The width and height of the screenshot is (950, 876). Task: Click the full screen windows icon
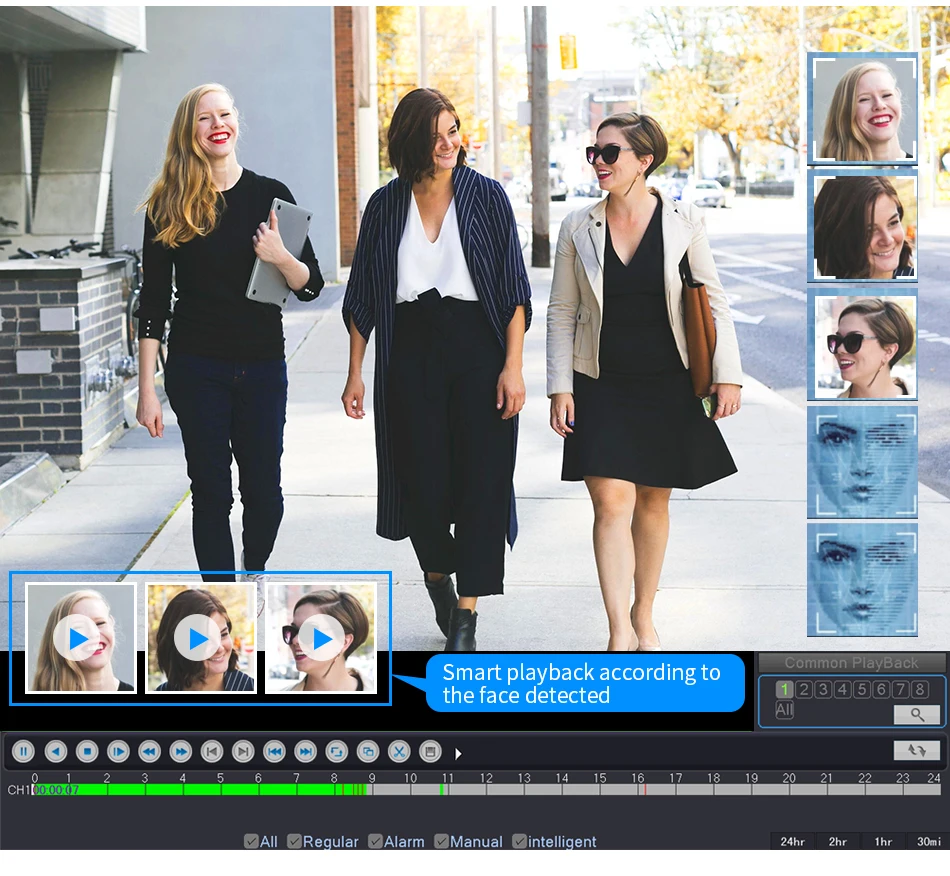pyautogui.click(x=368, y=752)
